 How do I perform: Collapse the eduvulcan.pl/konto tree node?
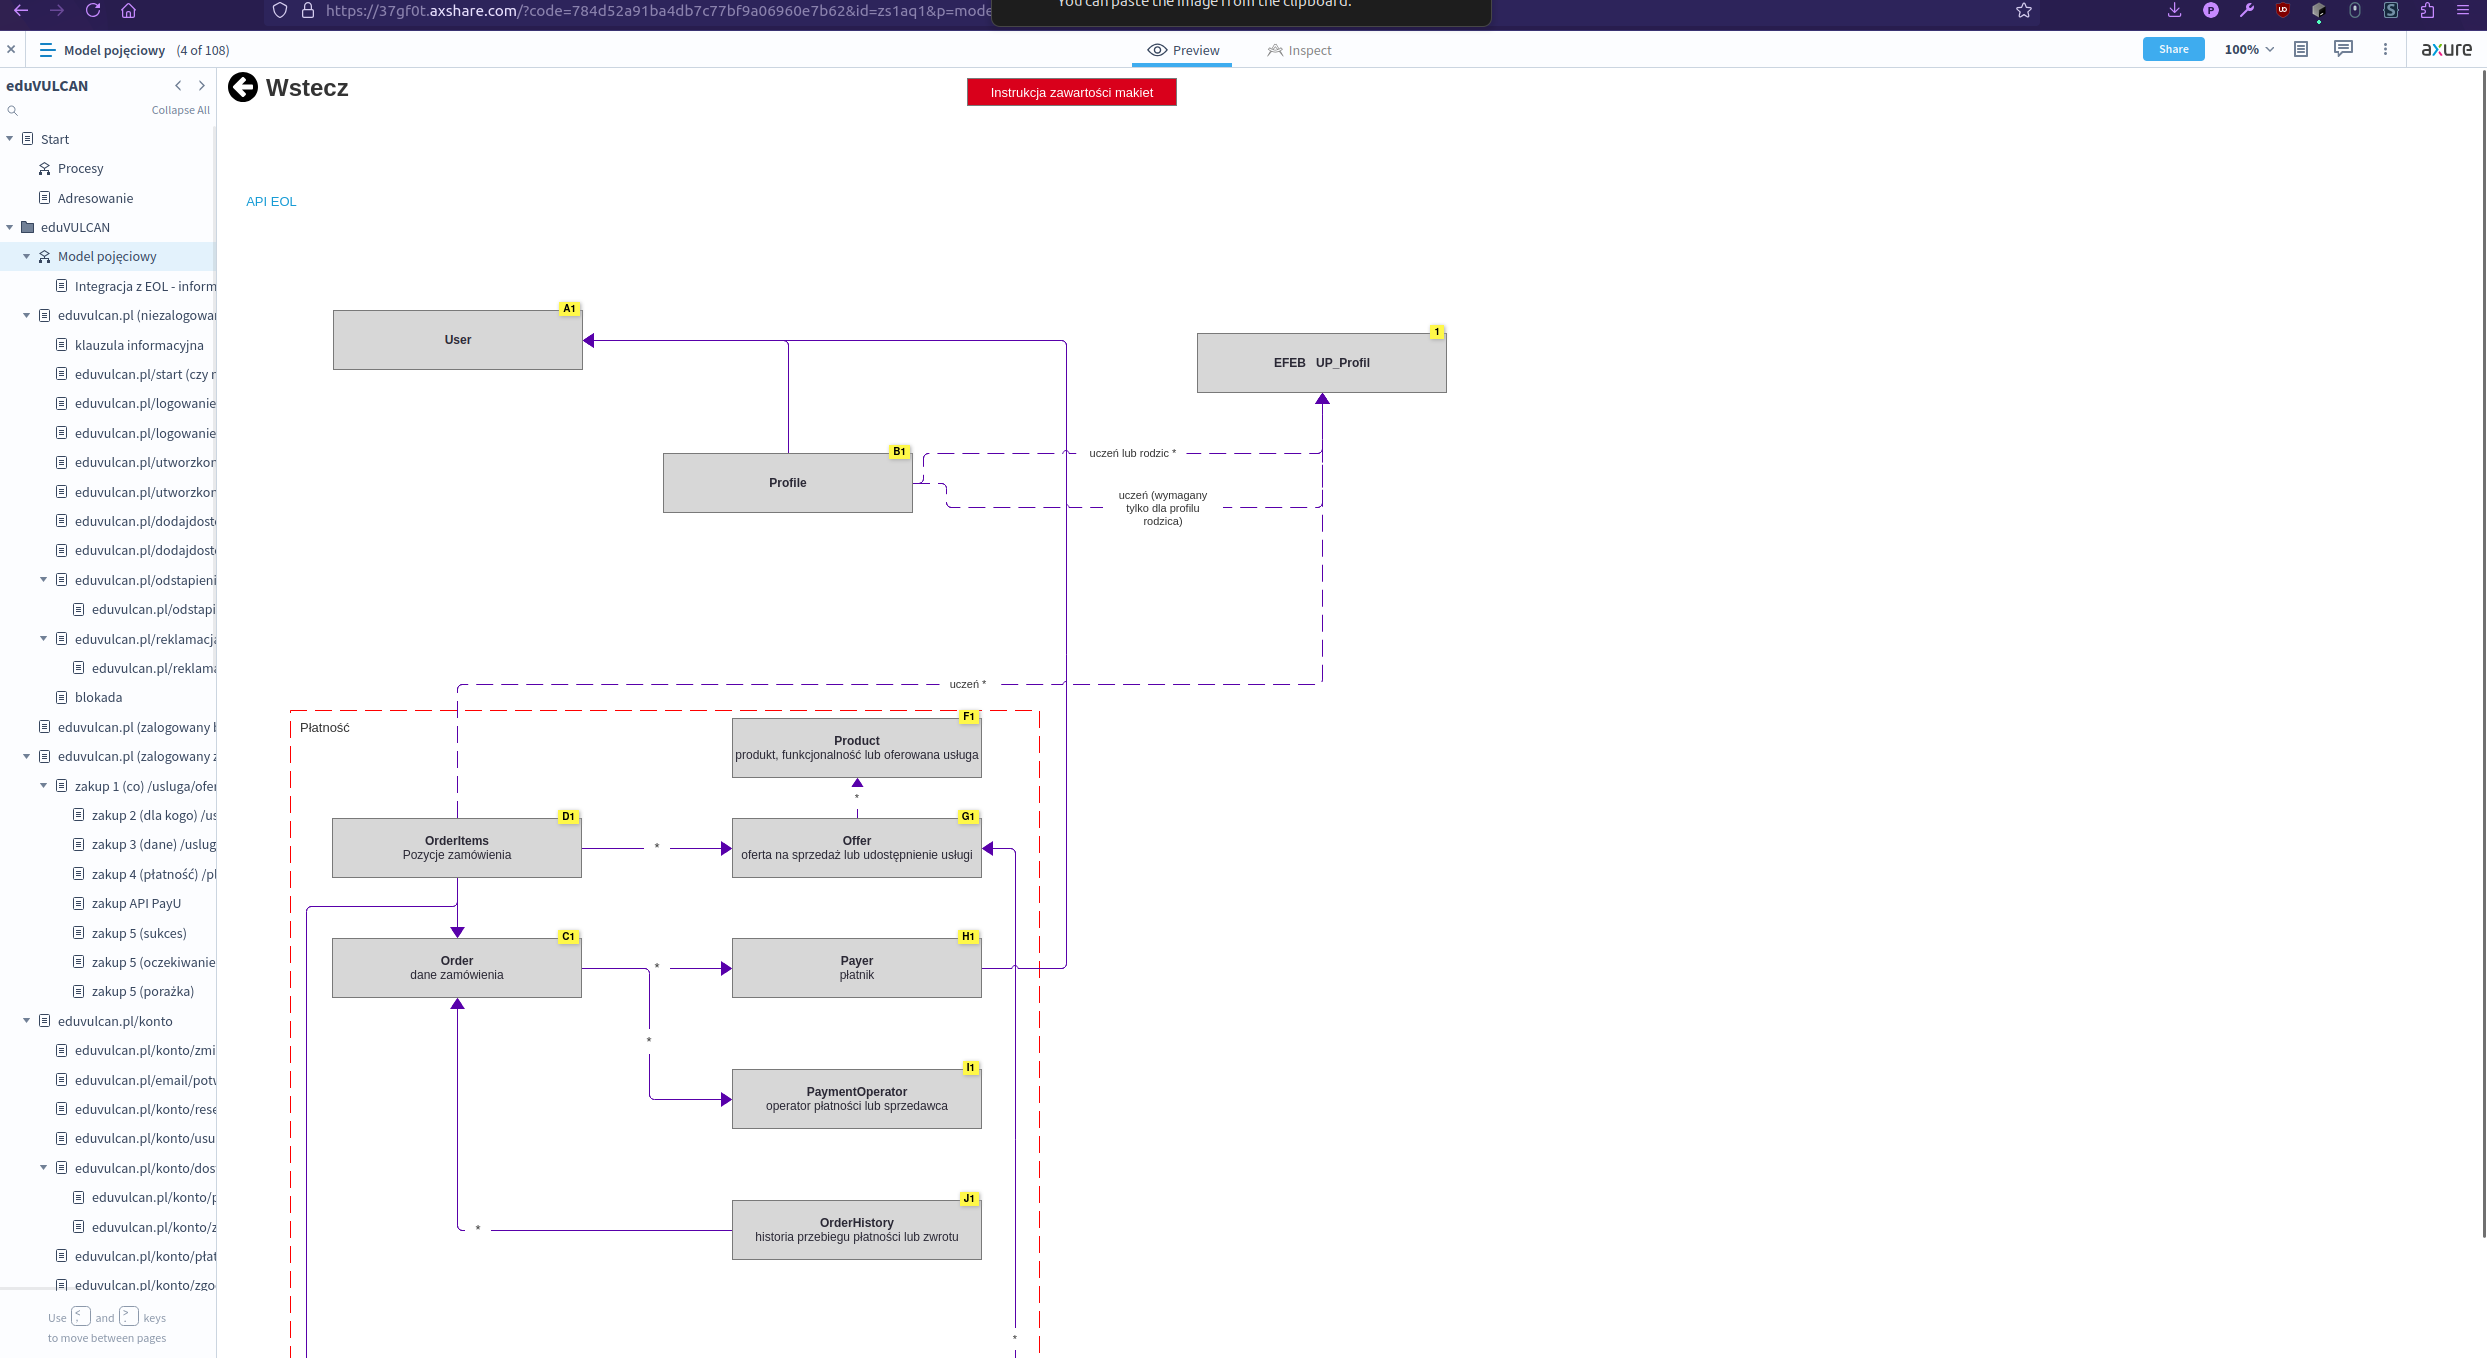click(x=27, y=1021)
